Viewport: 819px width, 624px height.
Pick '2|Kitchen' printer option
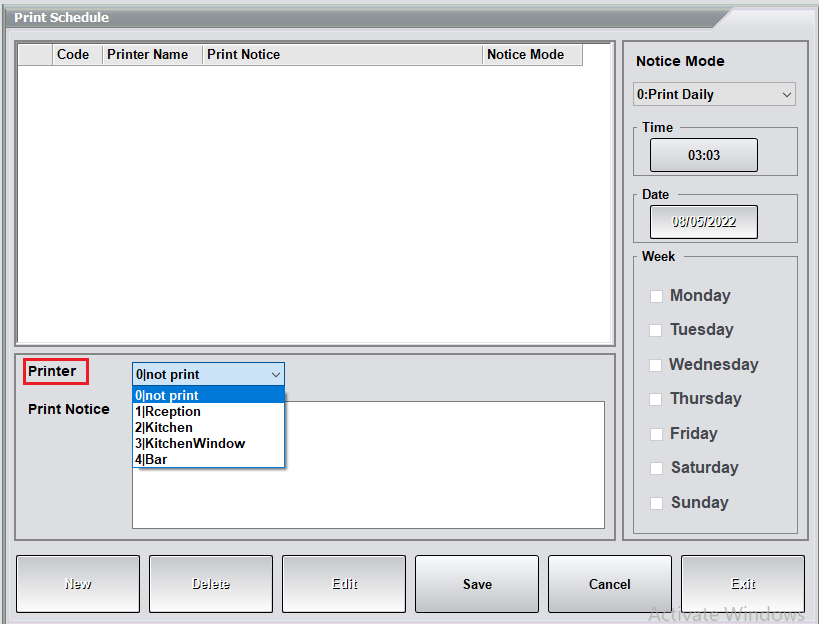[208, 428]
